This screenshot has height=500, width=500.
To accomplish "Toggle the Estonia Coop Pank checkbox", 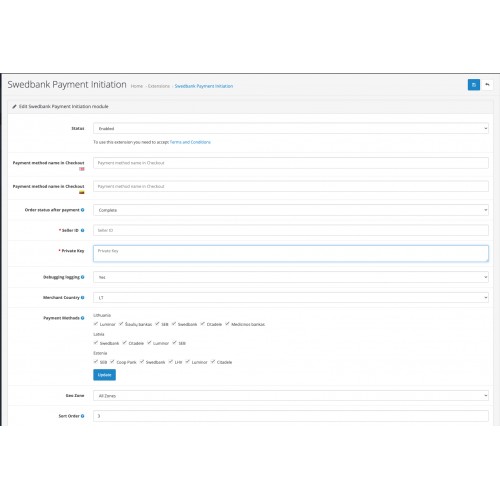I will pyautogui.click(x=112, y=362).
